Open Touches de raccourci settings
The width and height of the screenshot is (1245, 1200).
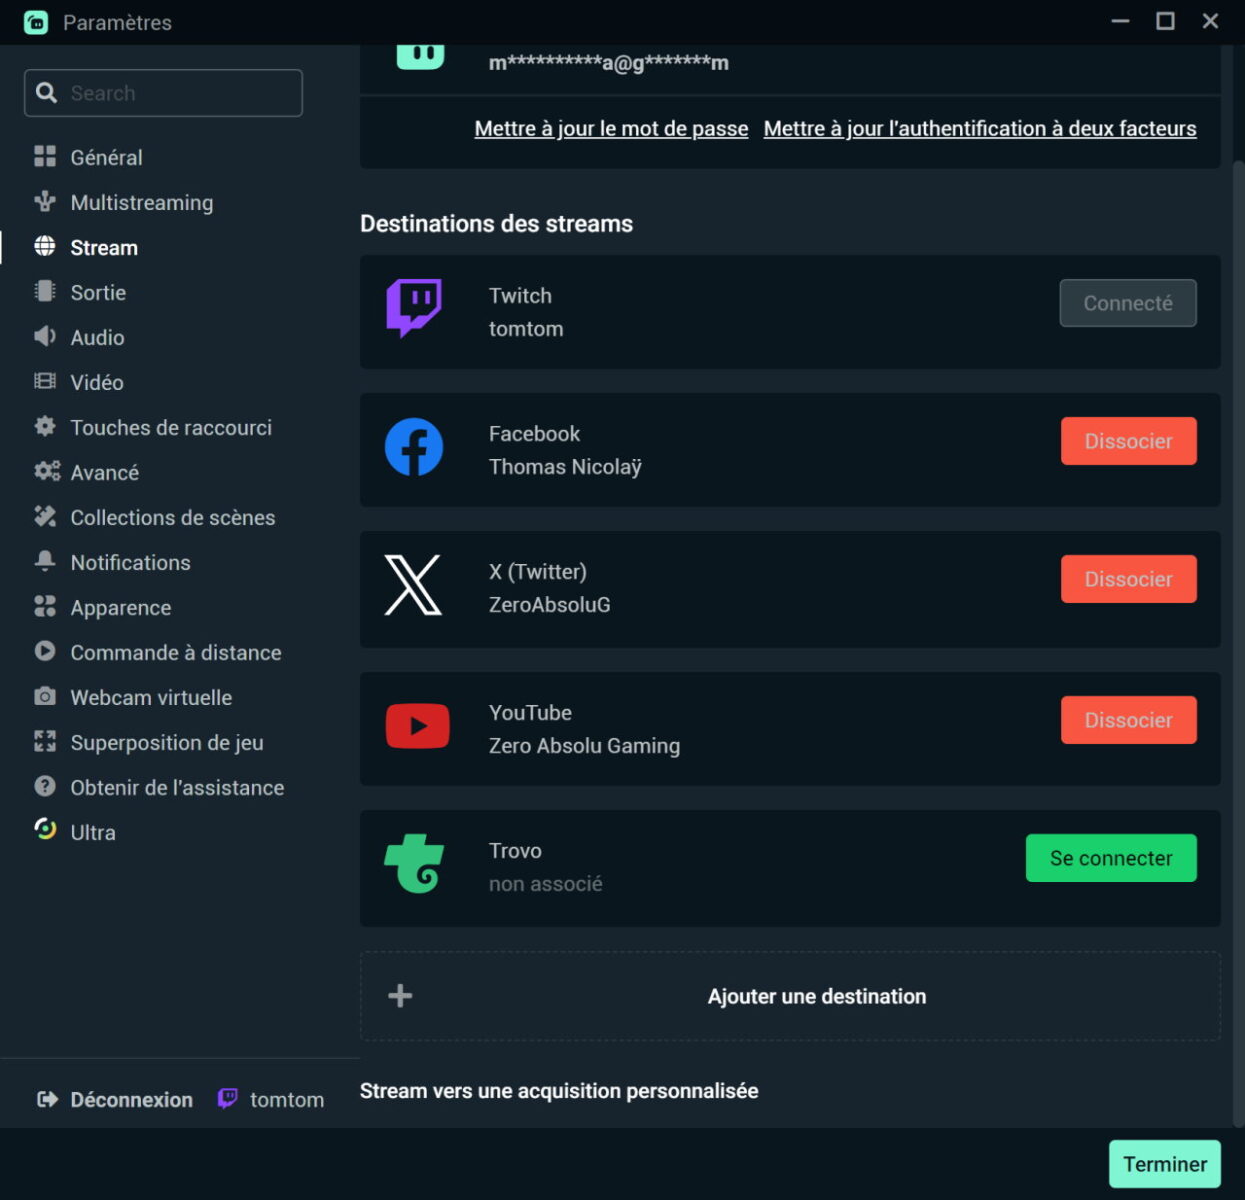pyautogui.click(x=171, y=427)
